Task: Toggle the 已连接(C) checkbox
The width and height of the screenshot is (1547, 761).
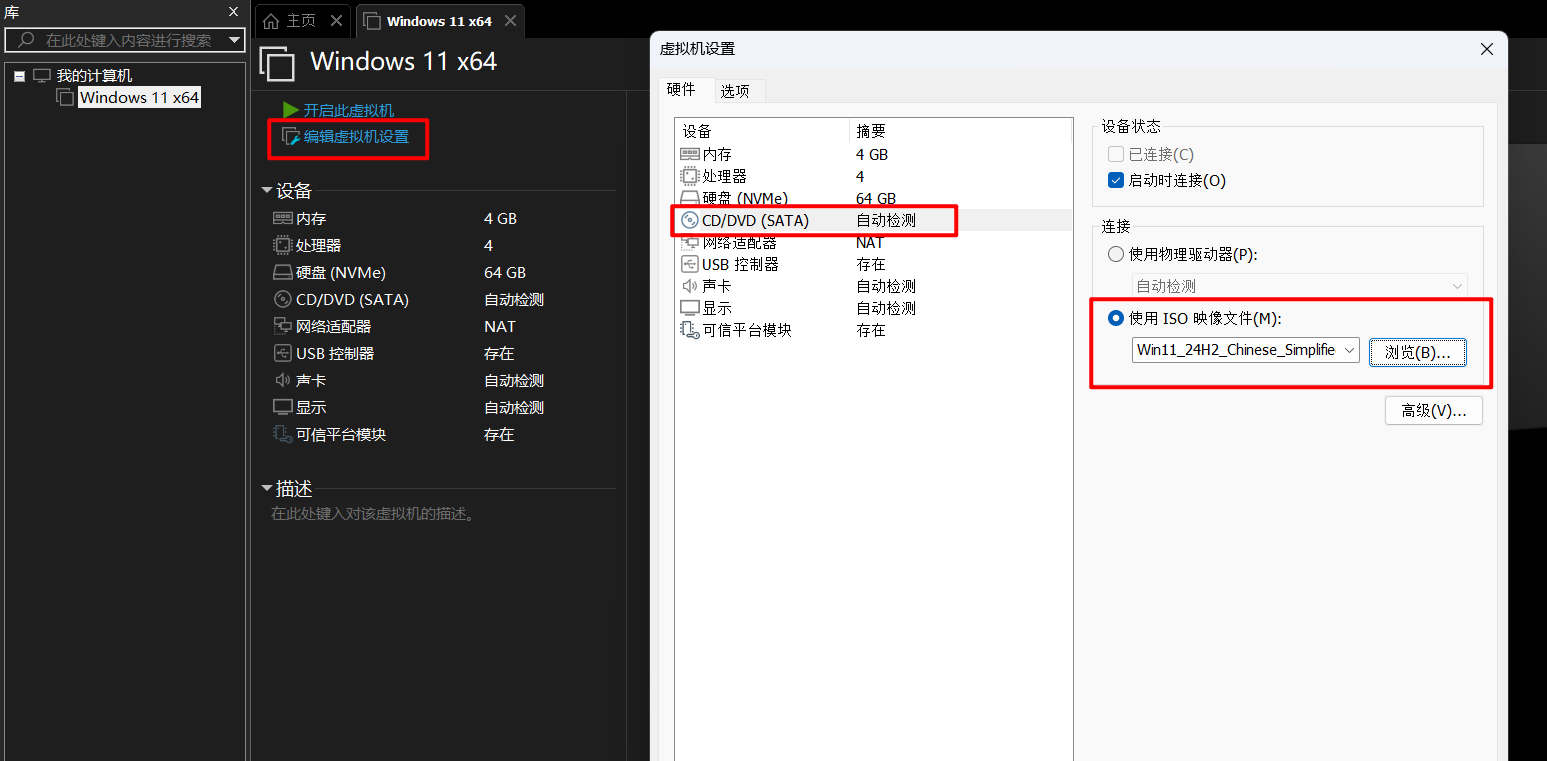Action: tap(1116, 154)
